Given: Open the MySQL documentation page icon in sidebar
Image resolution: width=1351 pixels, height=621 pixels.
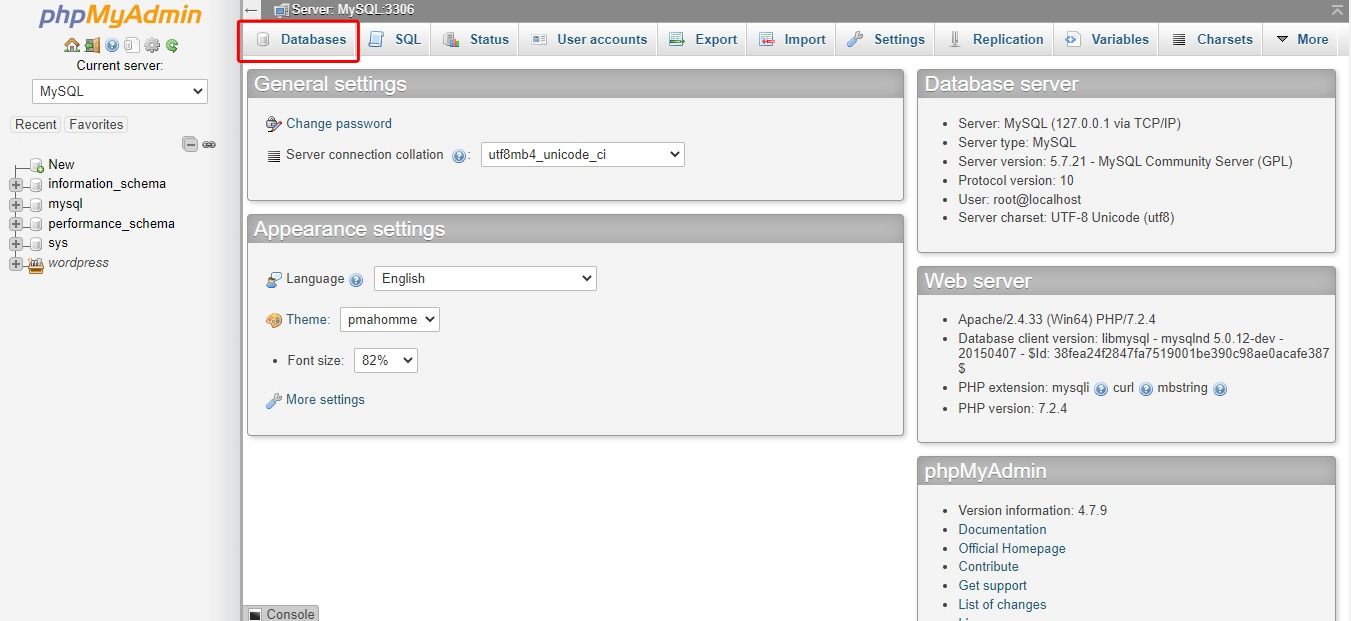Looking at the screenshot, I should (132, 45).
